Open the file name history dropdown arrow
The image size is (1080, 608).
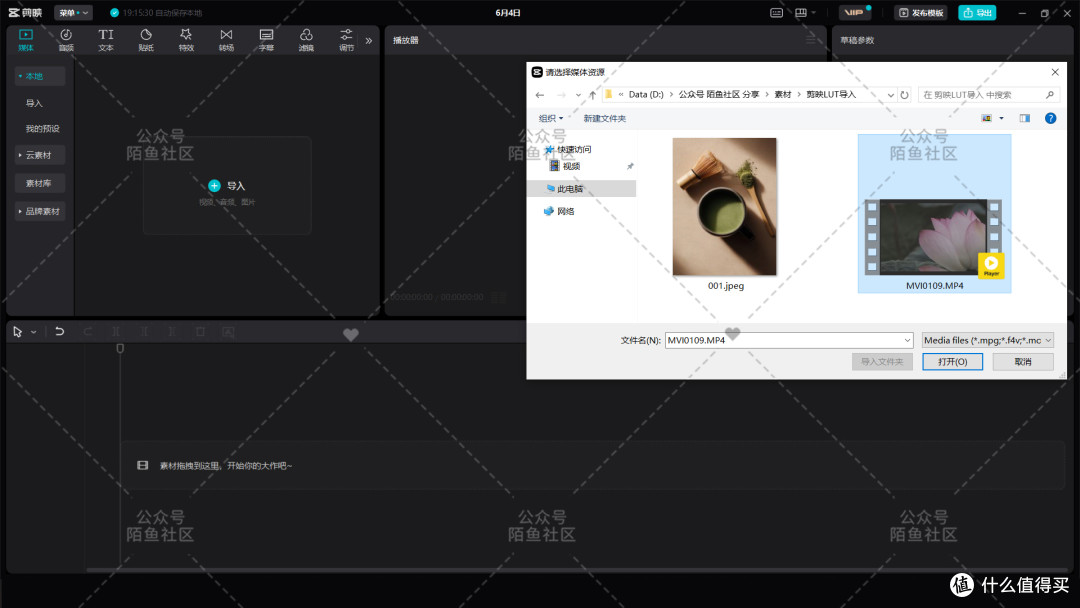coord(907,340)
